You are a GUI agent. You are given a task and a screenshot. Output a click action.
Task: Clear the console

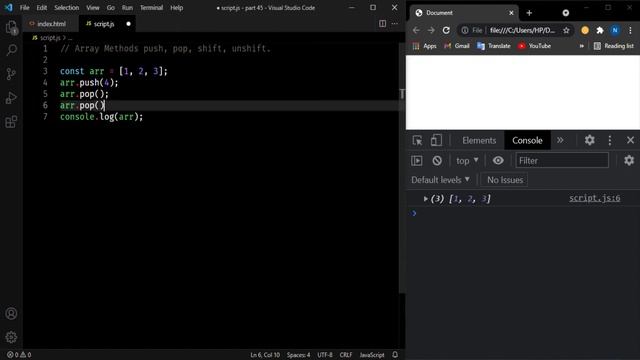437,160
